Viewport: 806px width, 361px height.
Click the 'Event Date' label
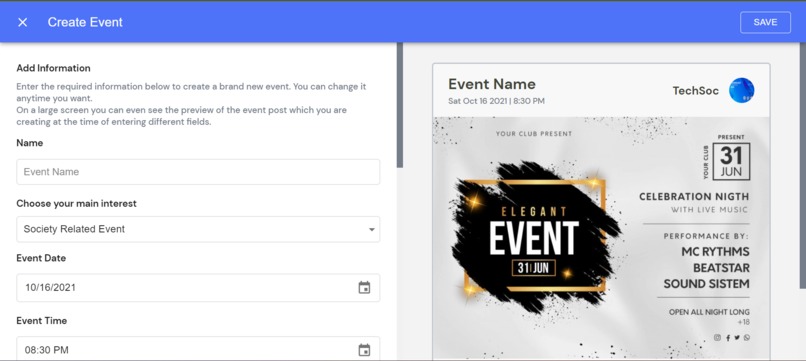click(41, 258)
